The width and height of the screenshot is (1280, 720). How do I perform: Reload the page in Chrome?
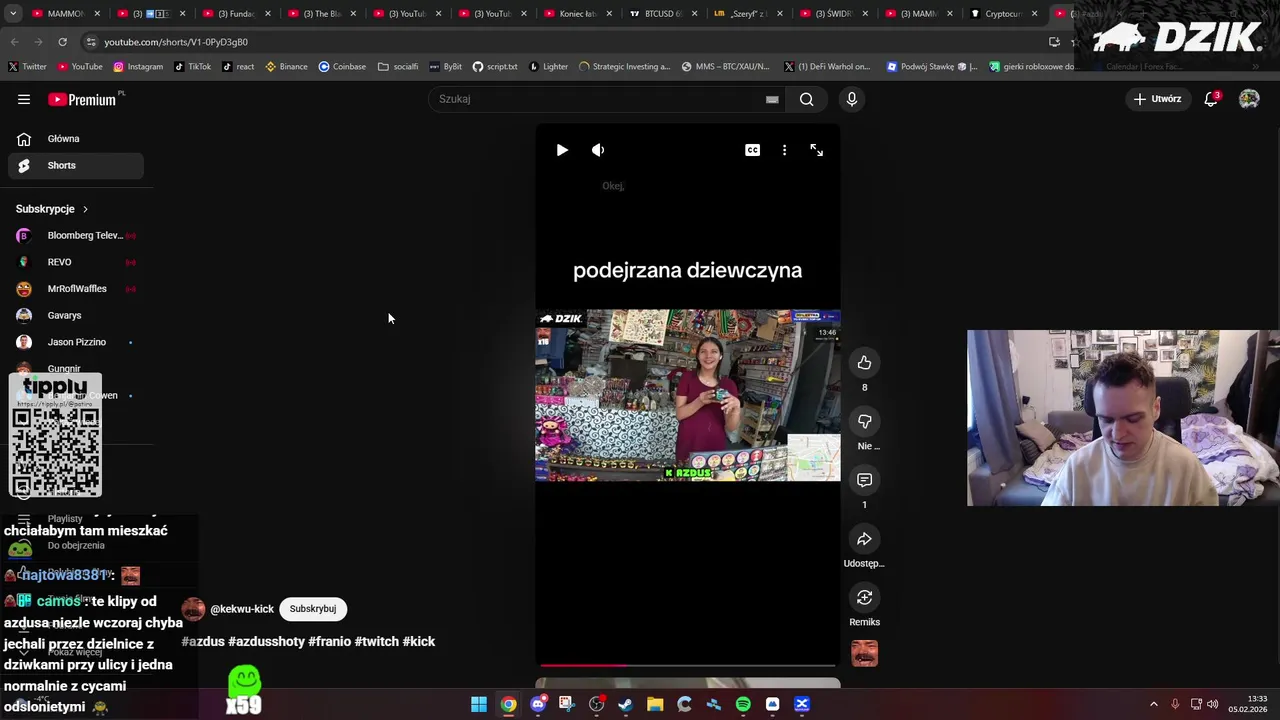point(62,42)
